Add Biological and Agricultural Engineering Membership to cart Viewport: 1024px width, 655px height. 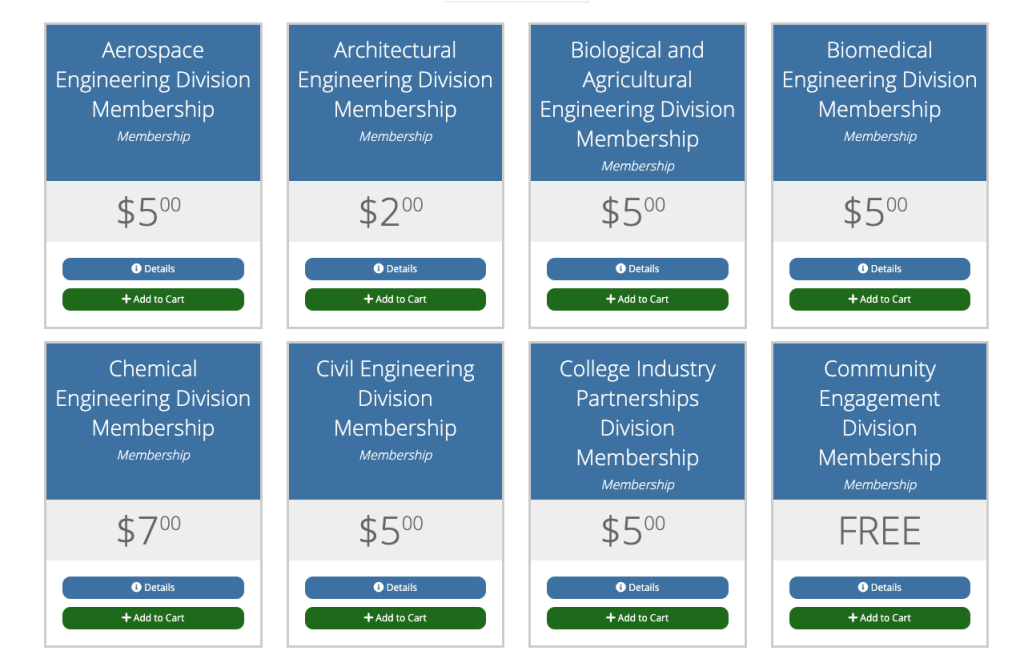tap(637, 299)
